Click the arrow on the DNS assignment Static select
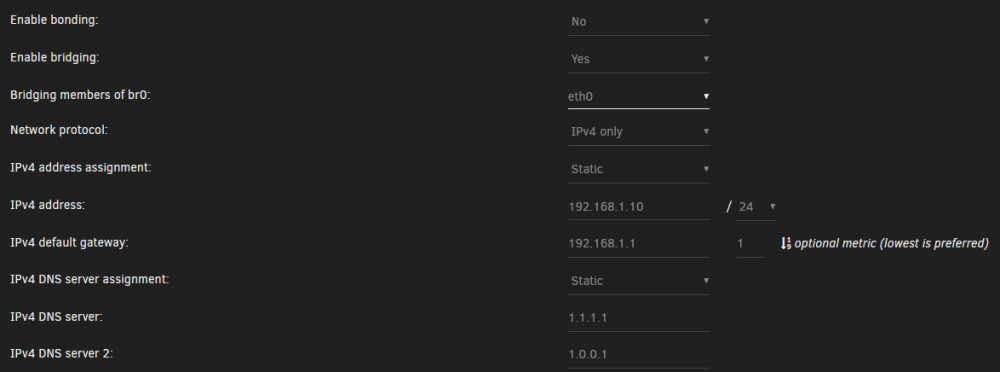The width and height of the screenshot is (1000, 372). (x=706, y=280)
